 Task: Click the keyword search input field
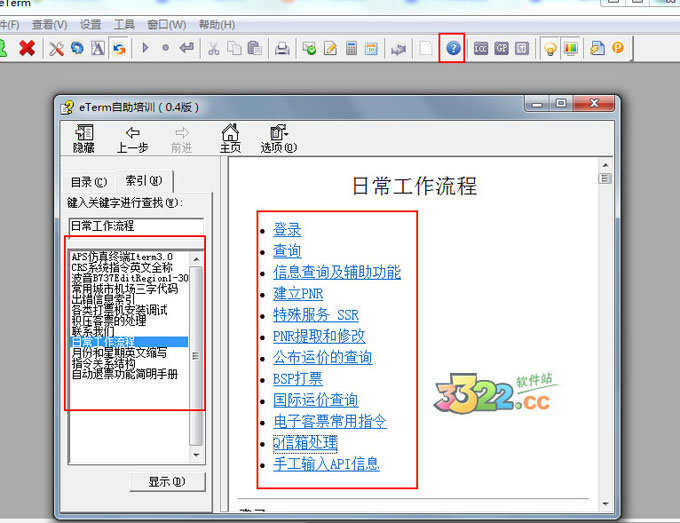click(x=136, y=226)
